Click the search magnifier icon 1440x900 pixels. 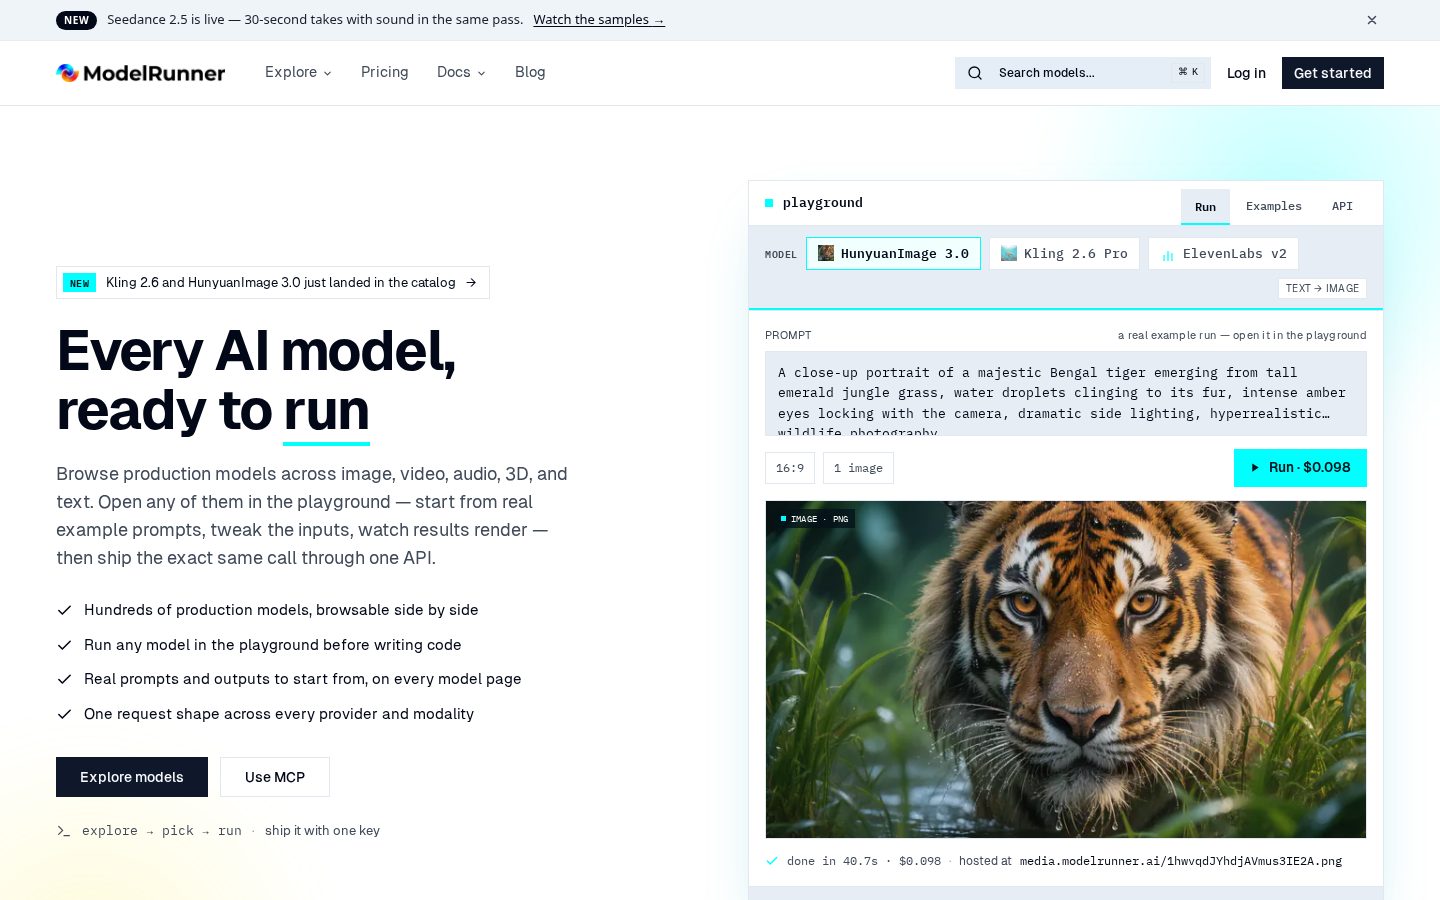pos(975,73)
